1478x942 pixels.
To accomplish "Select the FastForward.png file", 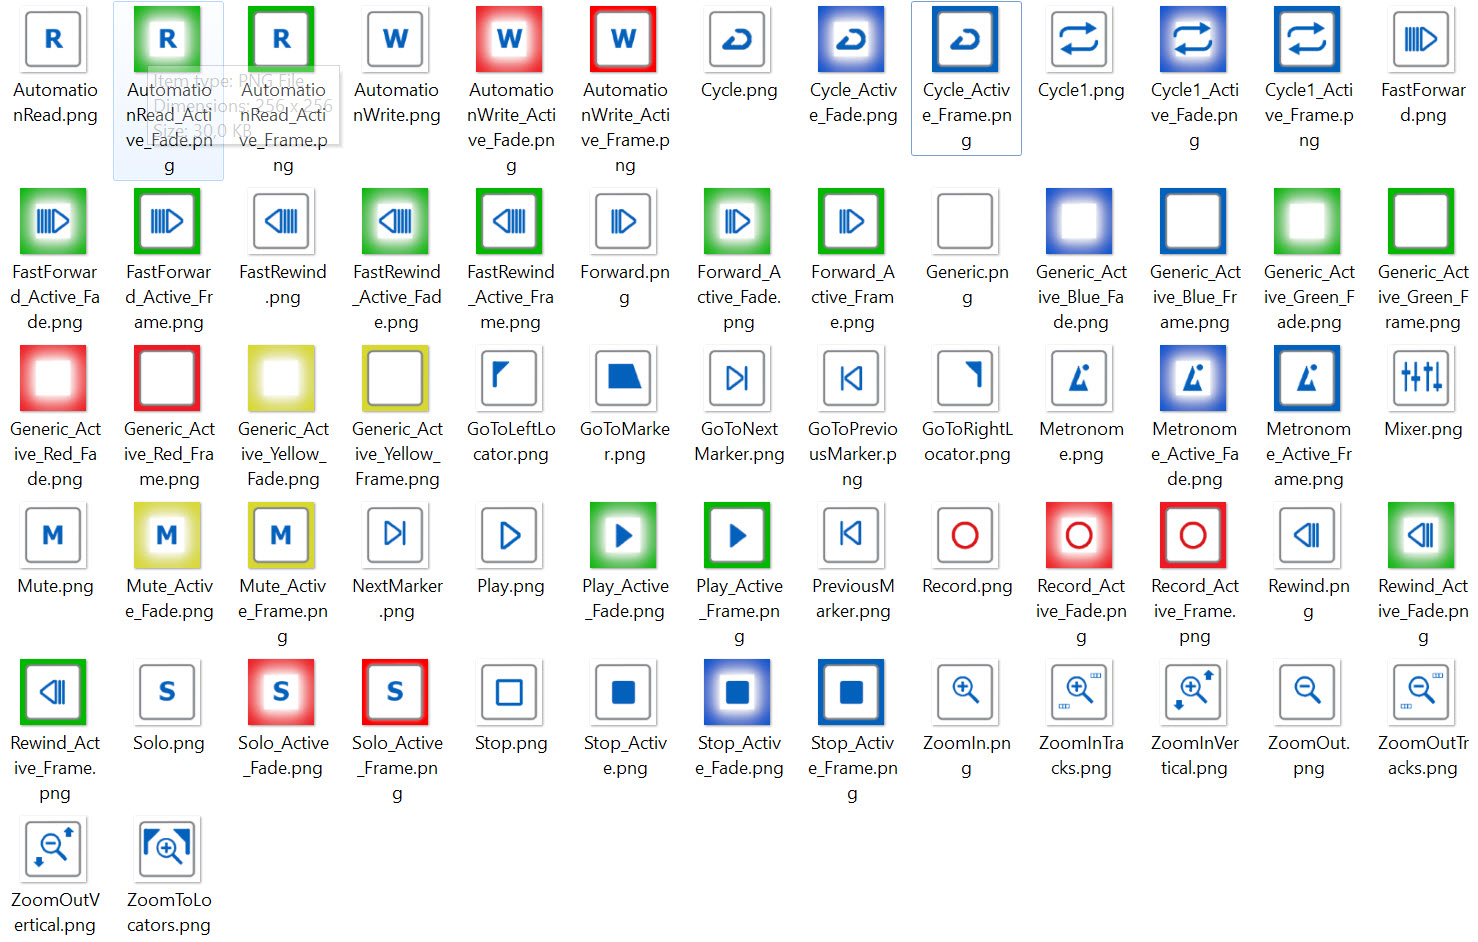I will [x=1422, y=40].
